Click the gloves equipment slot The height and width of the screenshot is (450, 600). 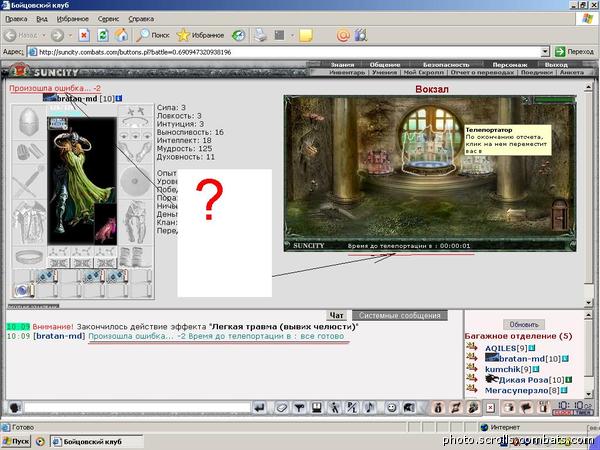(x=29, y=152)
